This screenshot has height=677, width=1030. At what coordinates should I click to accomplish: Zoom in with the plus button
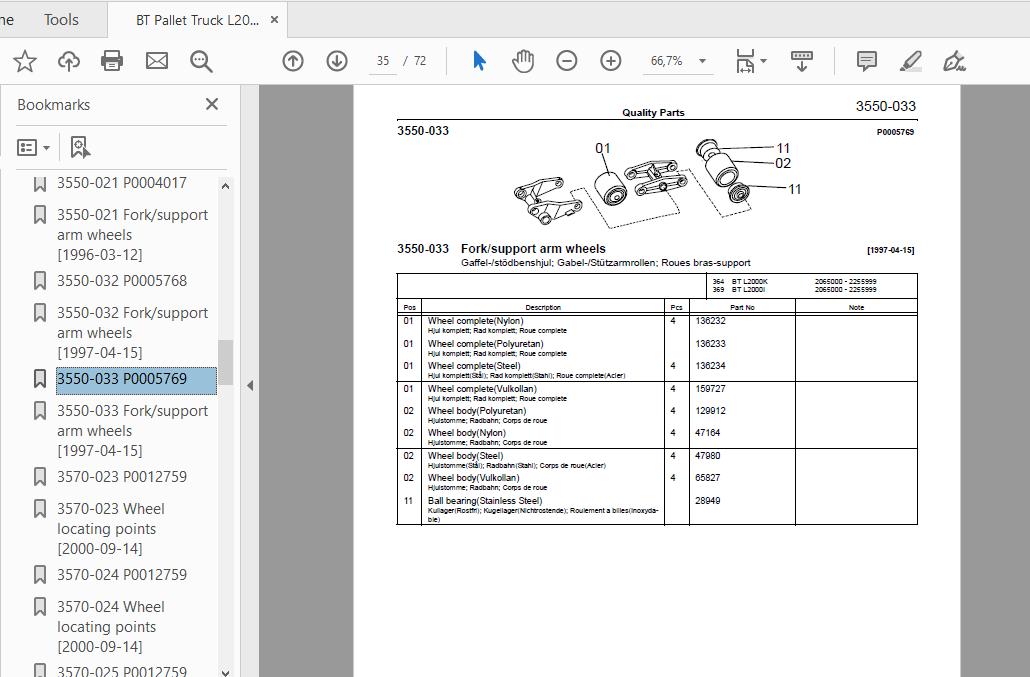(611, 61)
